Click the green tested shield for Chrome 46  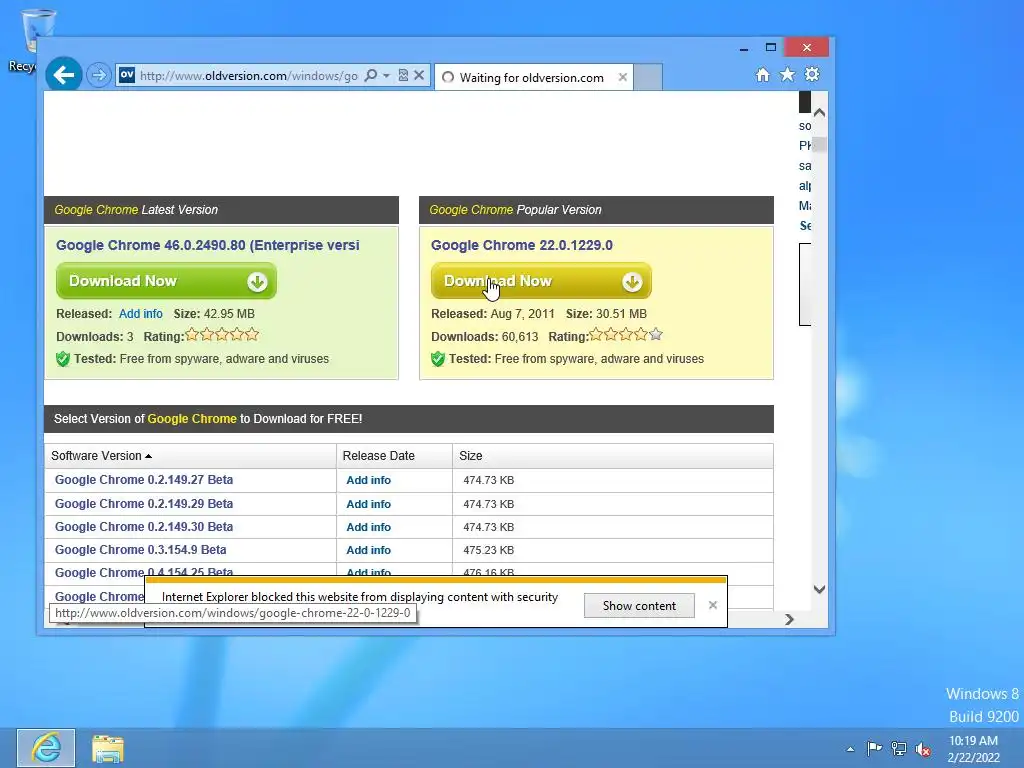pyautogui.click(x=63, y=359)
